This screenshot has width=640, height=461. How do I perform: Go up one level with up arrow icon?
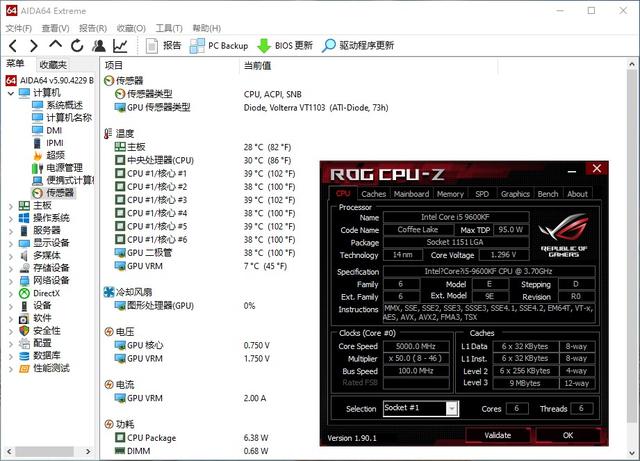[x=56, y=44]
